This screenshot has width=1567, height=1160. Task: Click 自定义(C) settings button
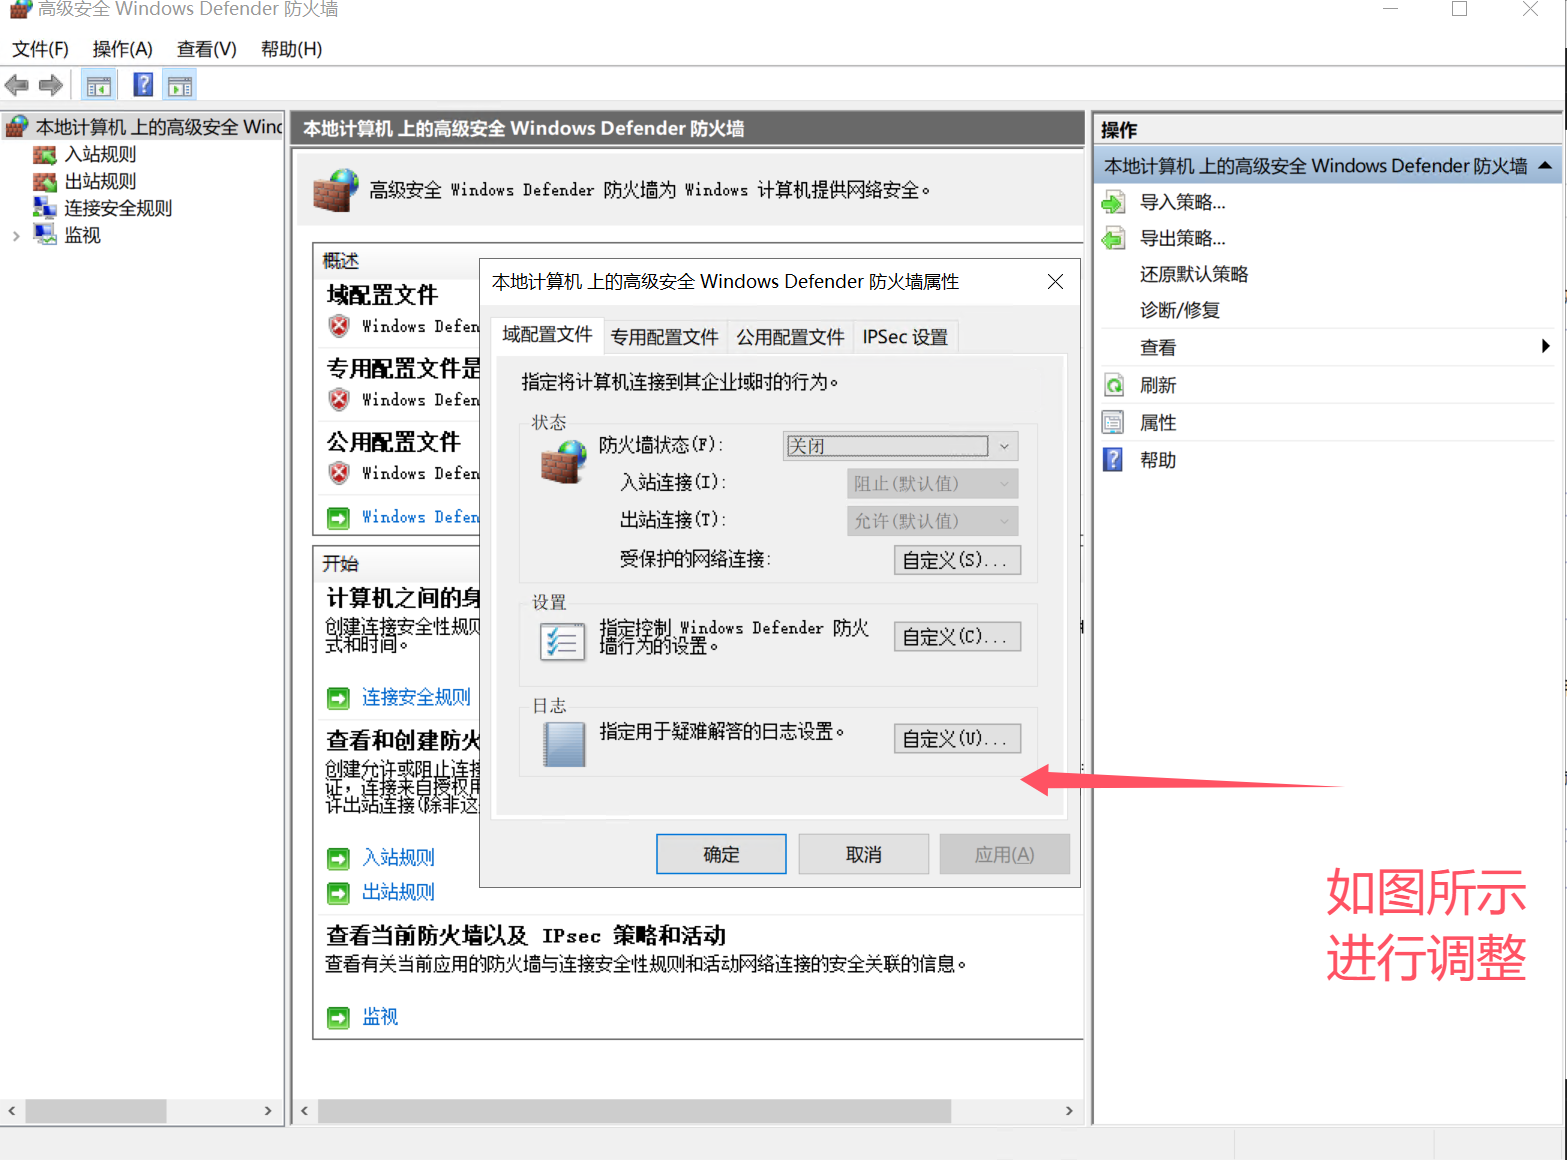(957, 637)
